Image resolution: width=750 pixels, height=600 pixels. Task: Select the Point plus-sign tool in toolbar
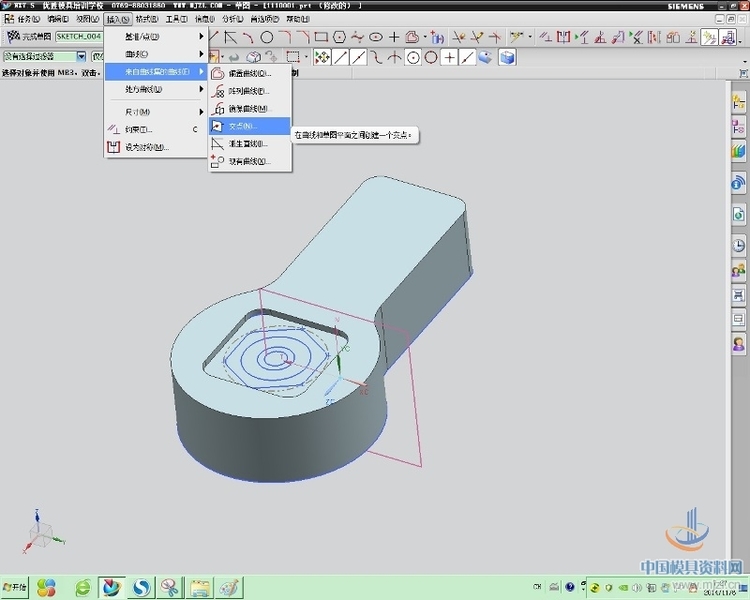coord(394,37)
